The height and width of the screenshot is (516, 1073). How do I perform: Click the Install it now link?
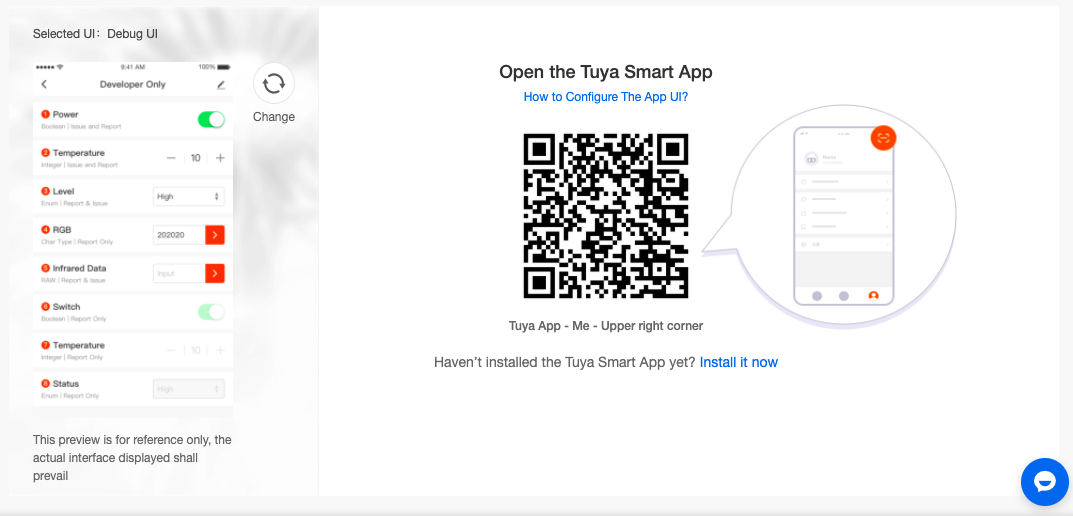pyautogui.click(x=738, y=362)
